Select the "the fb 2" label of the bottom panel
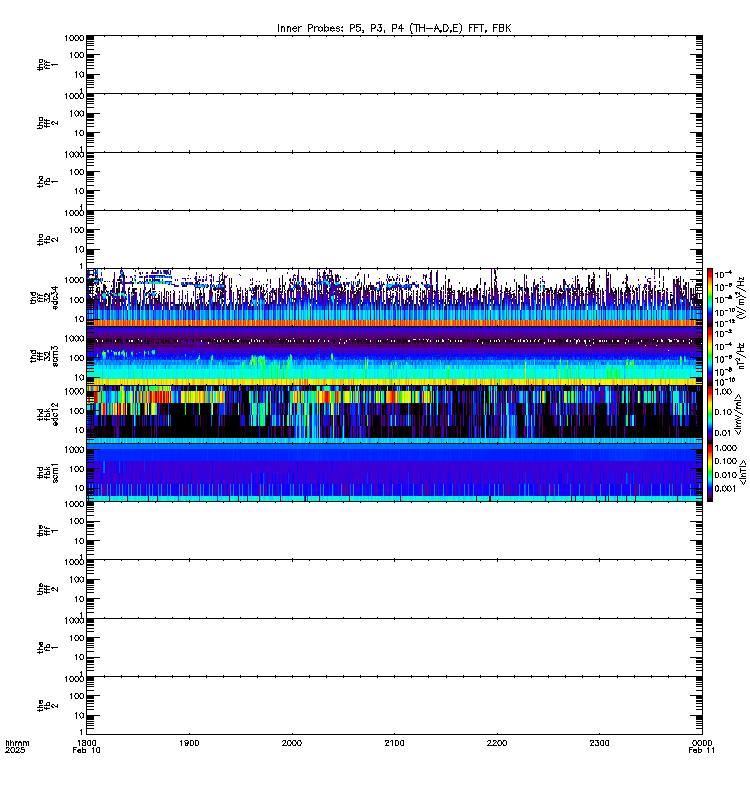The height and width of the screenshot is (800, 750). (48, 706)
